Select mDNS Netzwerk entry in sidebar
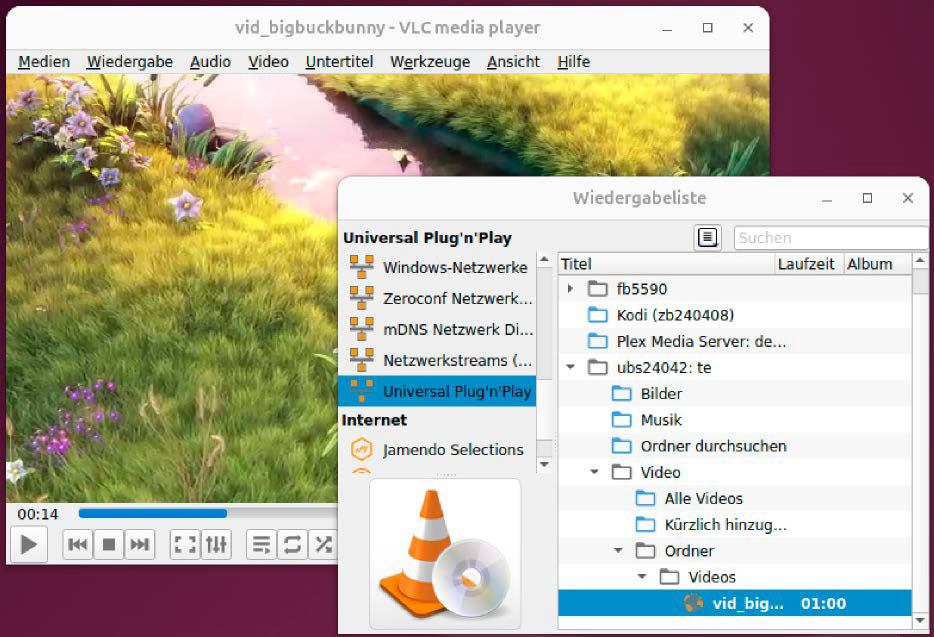The image size is (934, 637). 437,329
